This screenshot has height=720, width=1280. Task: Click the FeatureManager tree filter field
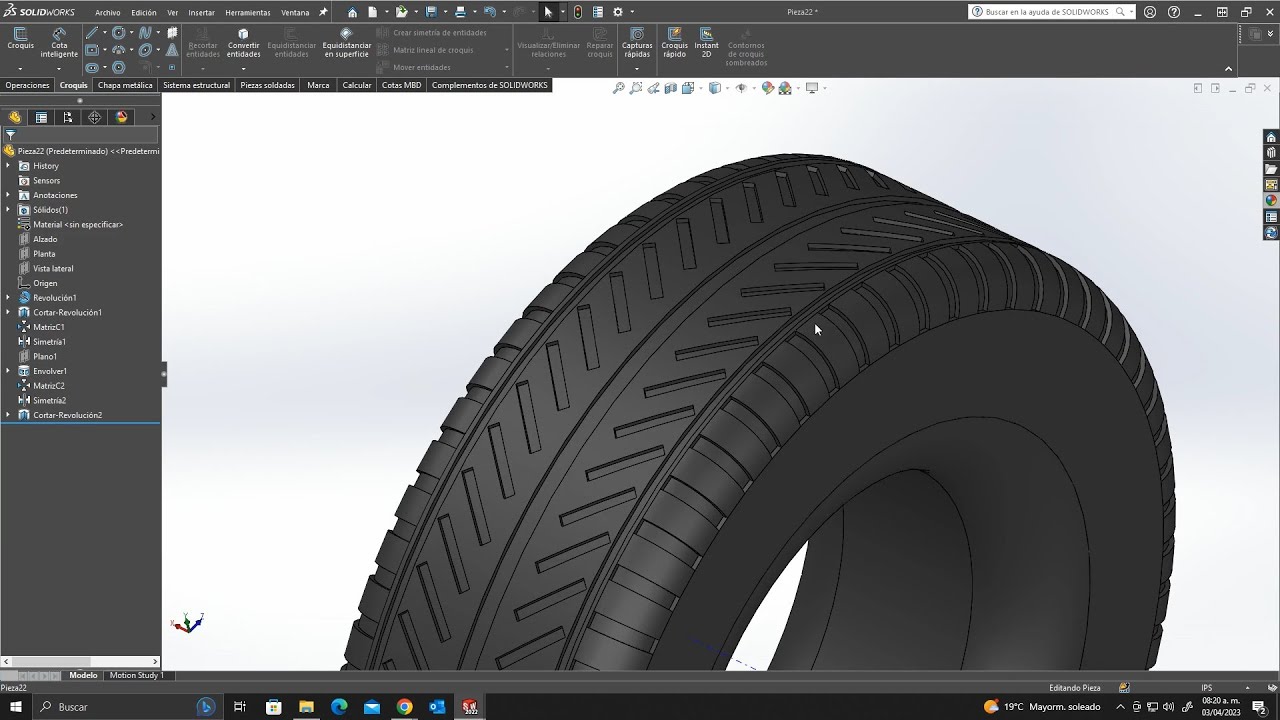tap(80, 135)
